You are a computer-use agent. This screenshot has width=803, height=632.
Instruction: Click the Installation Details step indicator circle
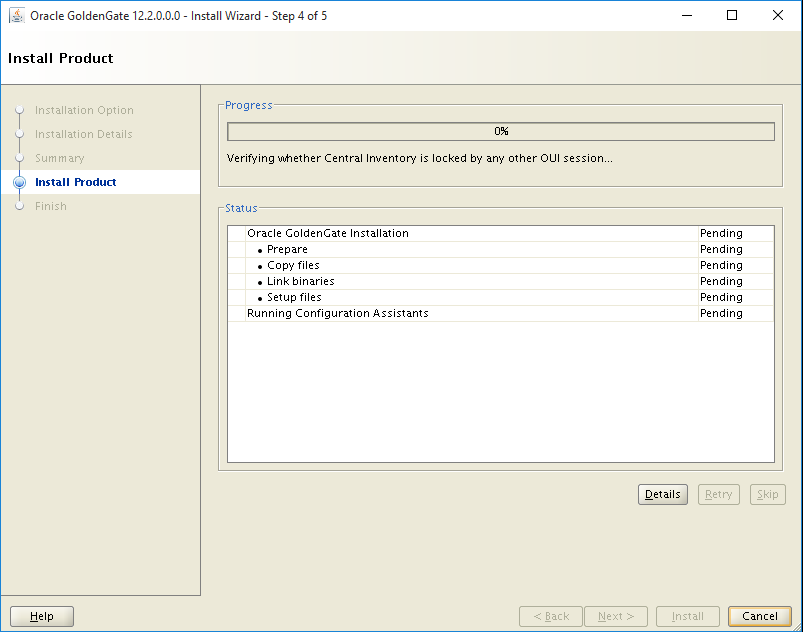click(x=21, y=134)
